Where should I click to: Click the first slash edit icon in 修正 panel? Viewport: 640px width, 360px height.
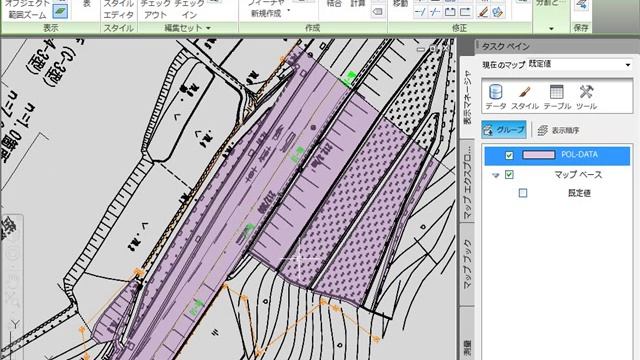tap(420, 12)
